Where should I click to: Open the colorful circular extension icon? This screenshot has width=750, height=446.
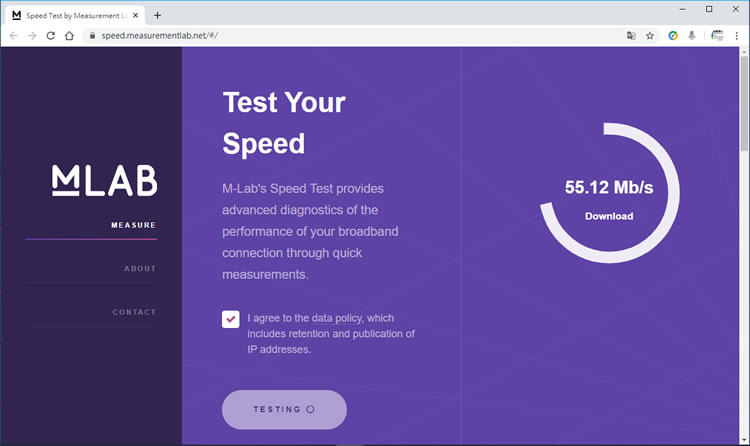pyautogui.click(x=673, y=35)
